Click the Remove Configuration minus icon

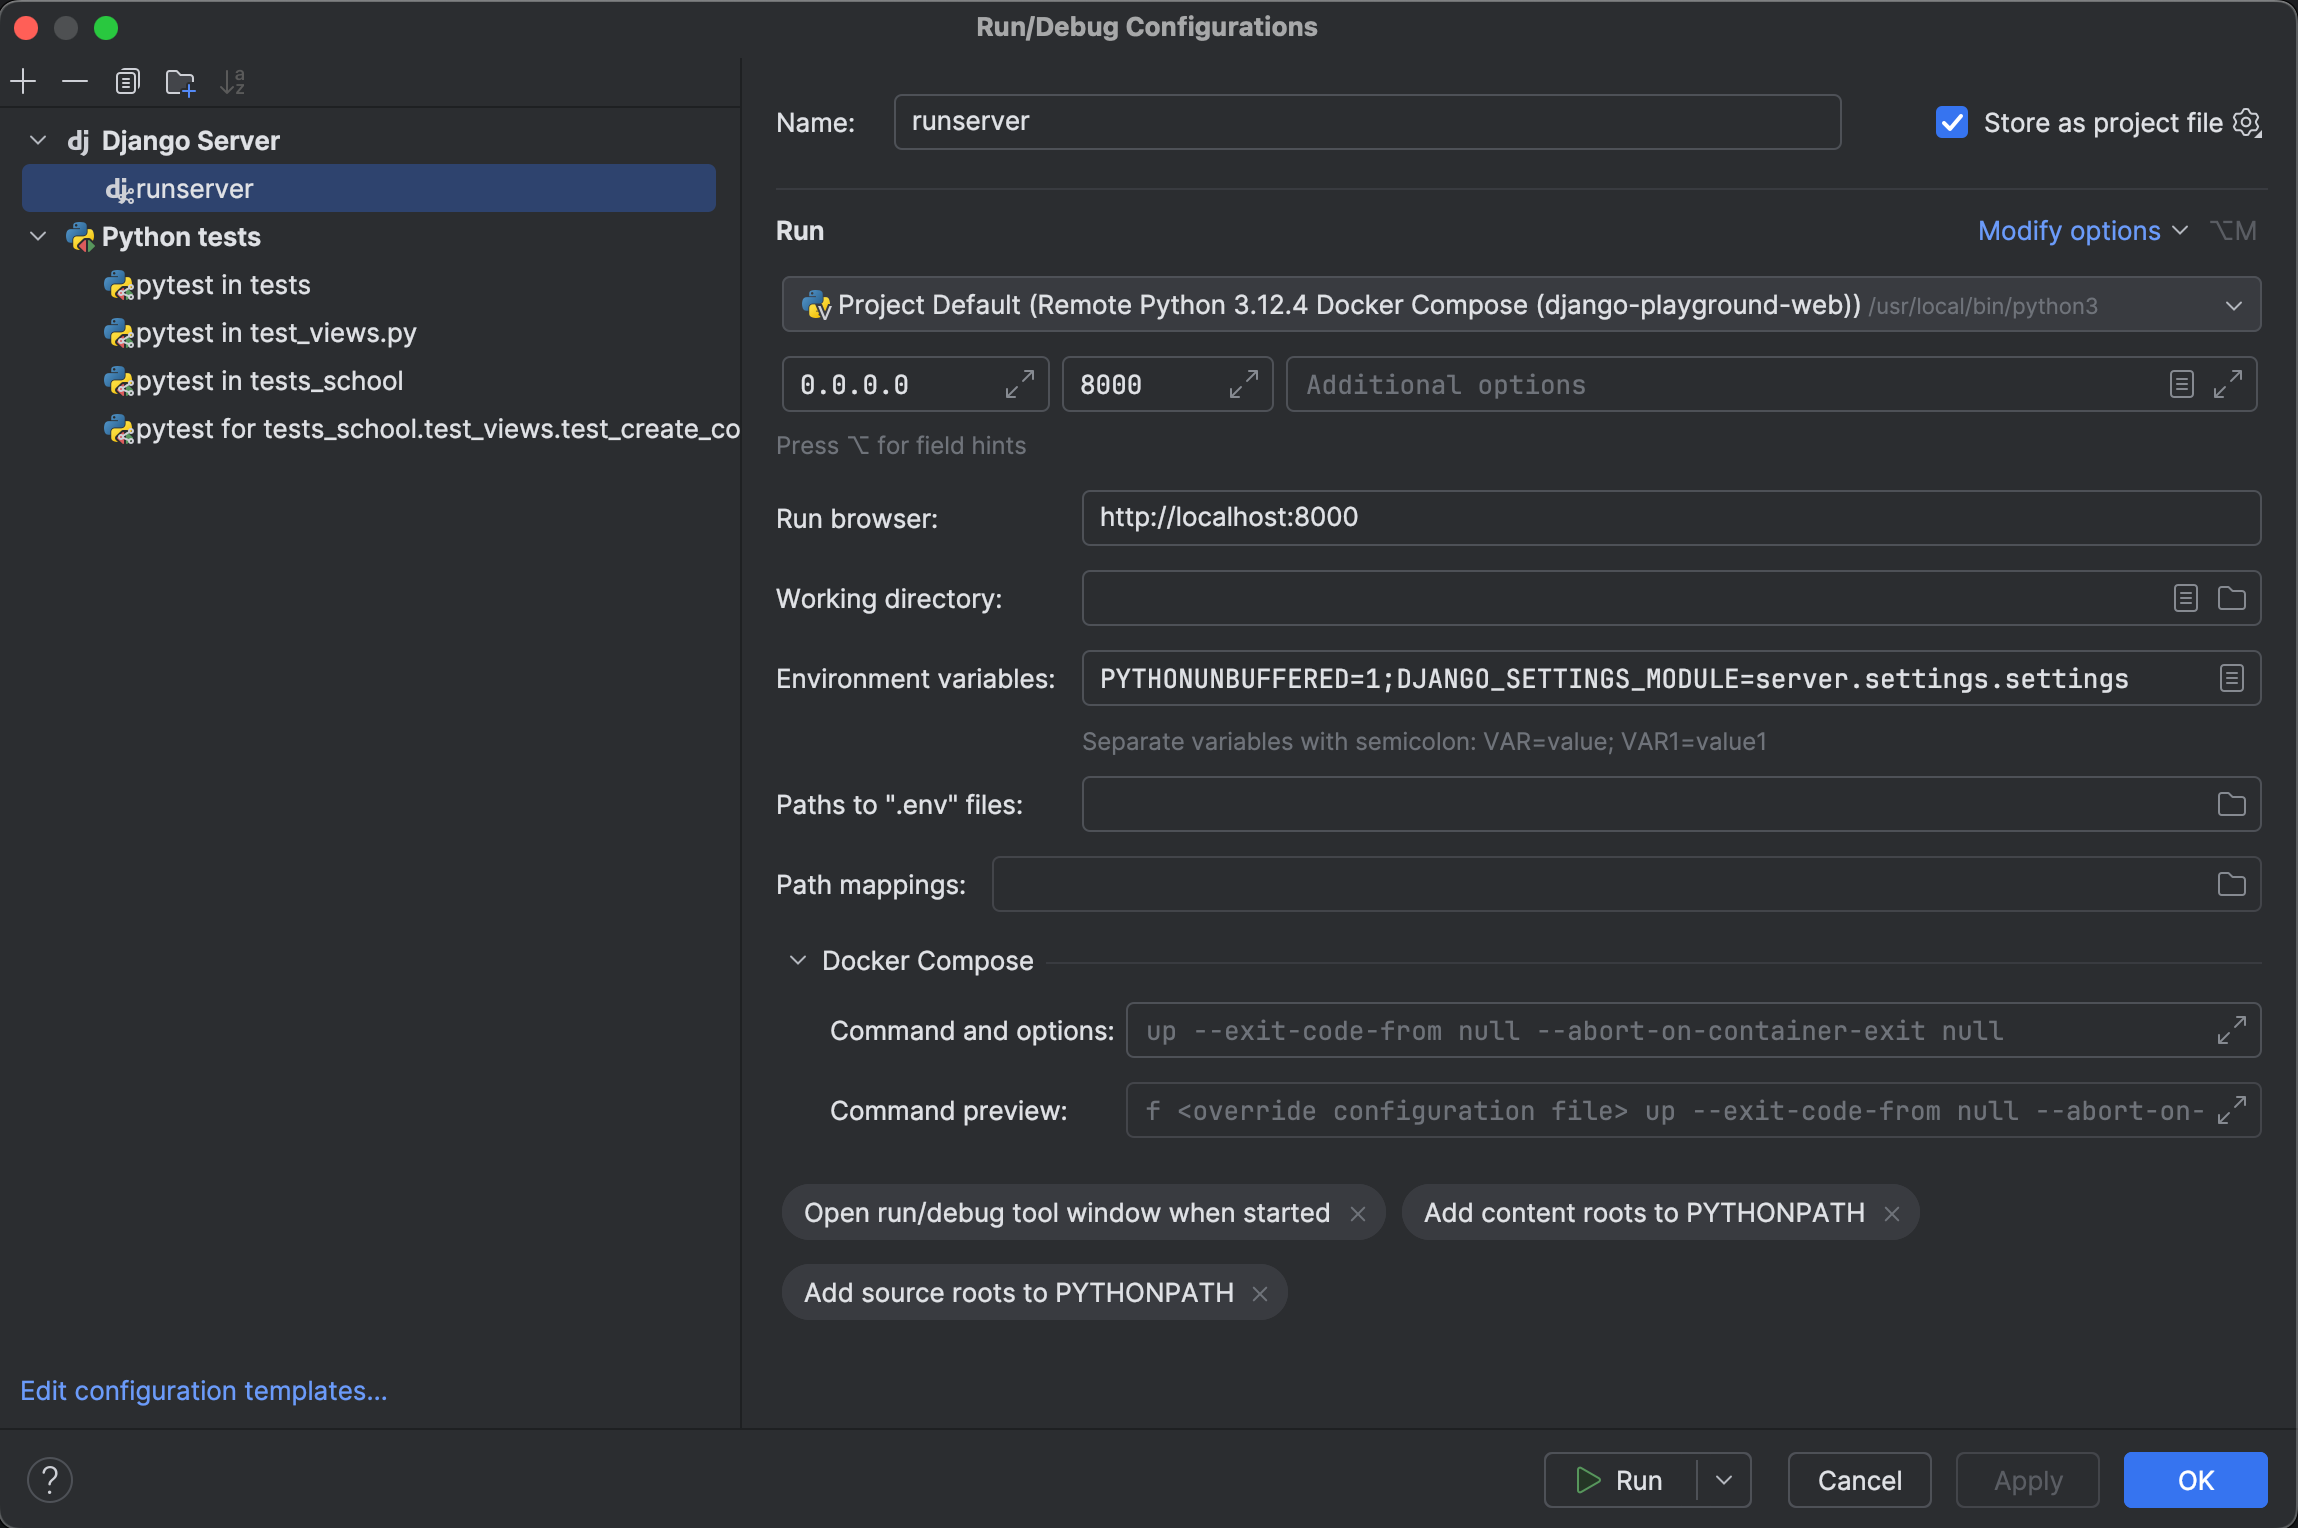[x=75, y=81]
